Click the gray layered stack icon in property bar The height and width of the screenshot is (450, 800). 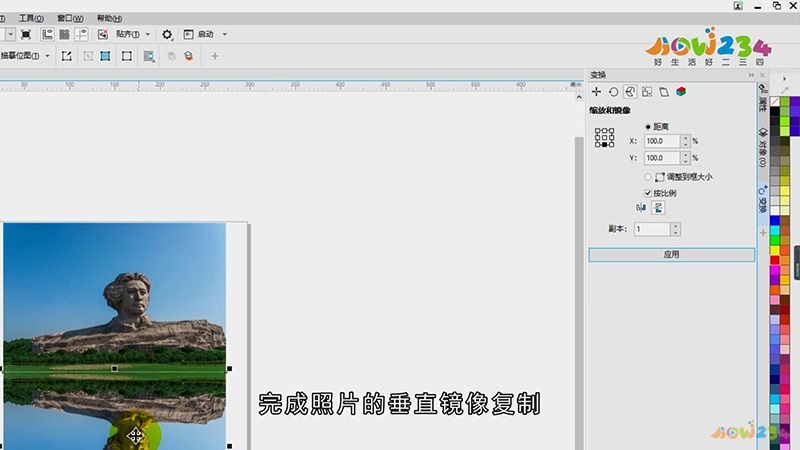172,56
